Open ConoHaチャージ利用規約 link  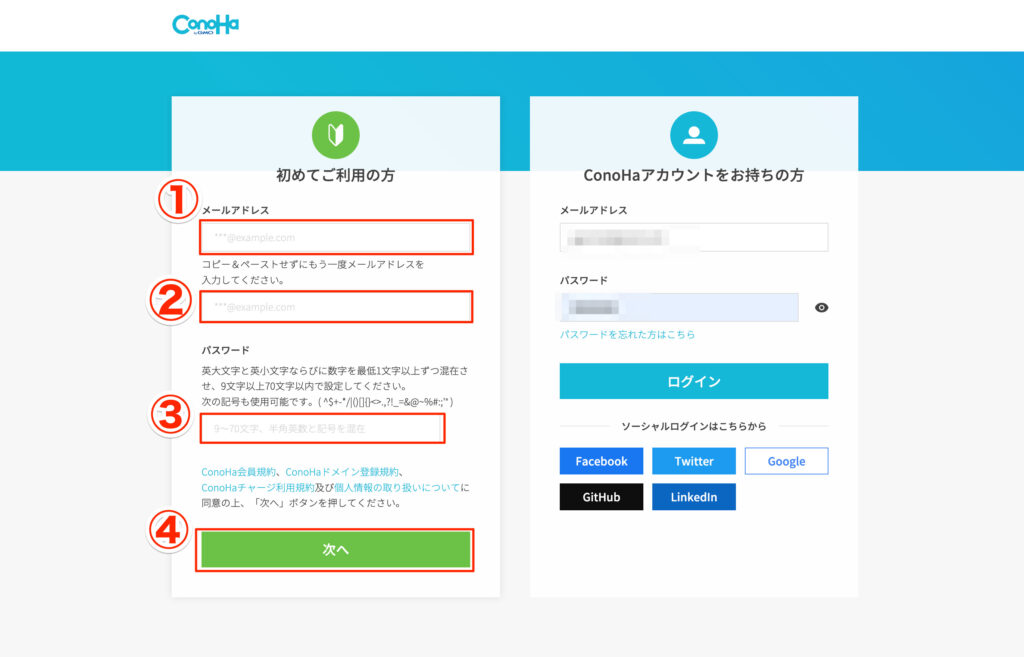pyautogui.click(x=257, y=487)
